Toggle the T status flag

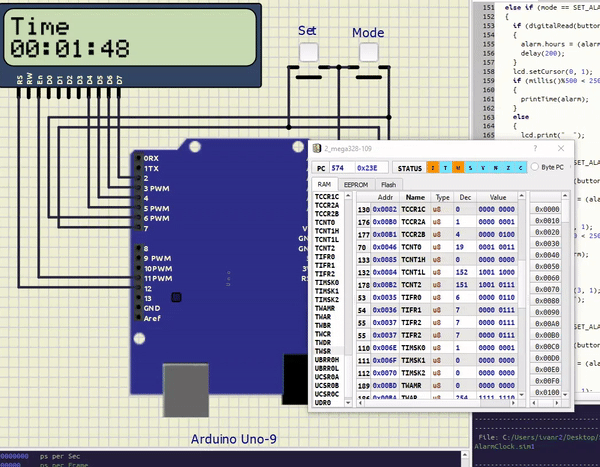[445, 168]
